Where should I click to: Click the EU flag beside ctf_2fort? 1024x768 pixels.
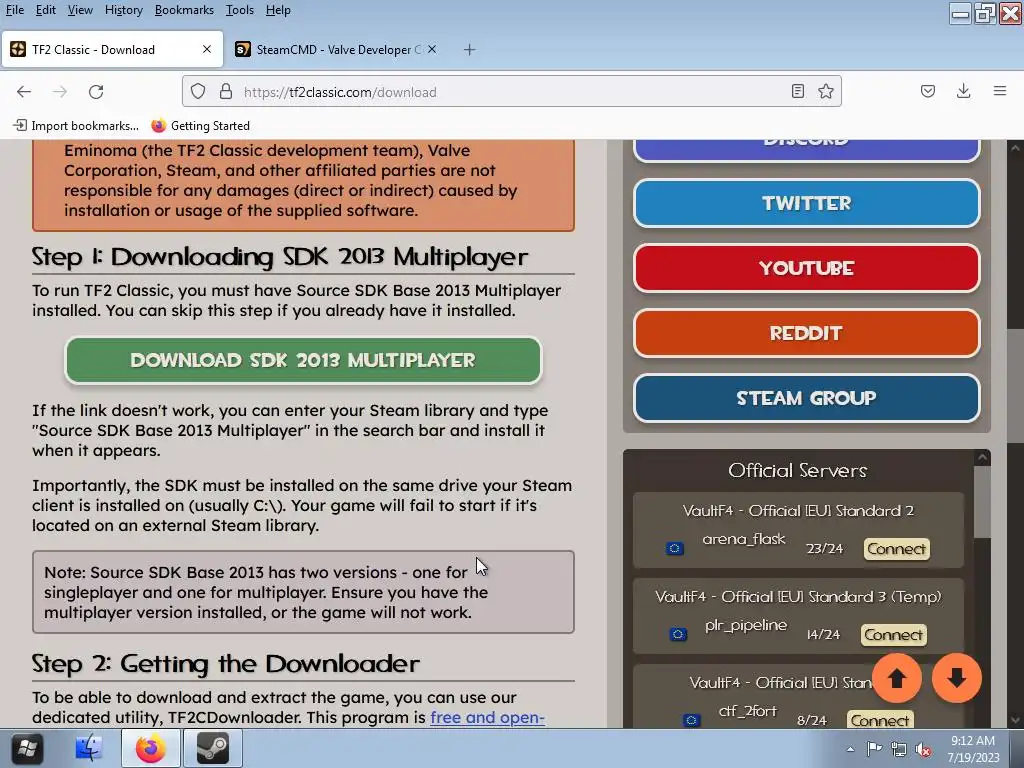coord(691,720)
